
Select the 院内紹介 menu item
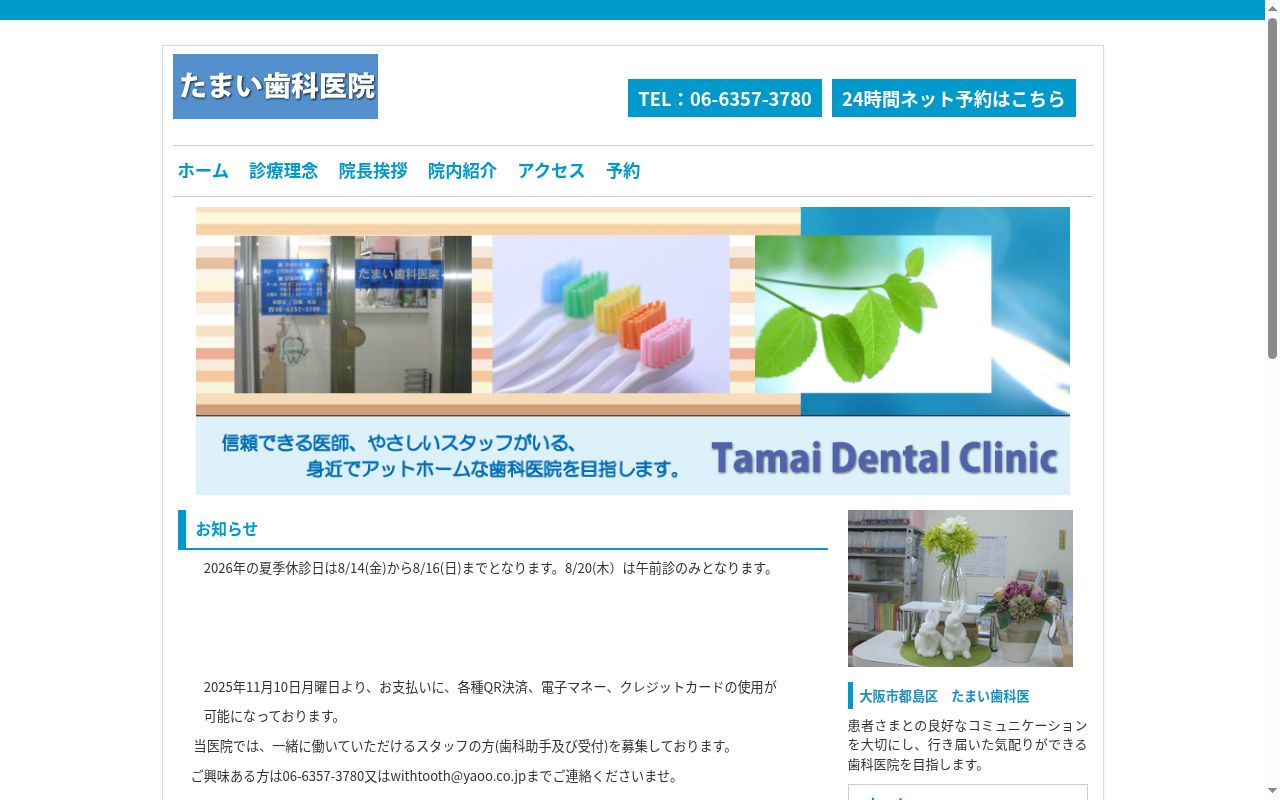pos(462,171)
